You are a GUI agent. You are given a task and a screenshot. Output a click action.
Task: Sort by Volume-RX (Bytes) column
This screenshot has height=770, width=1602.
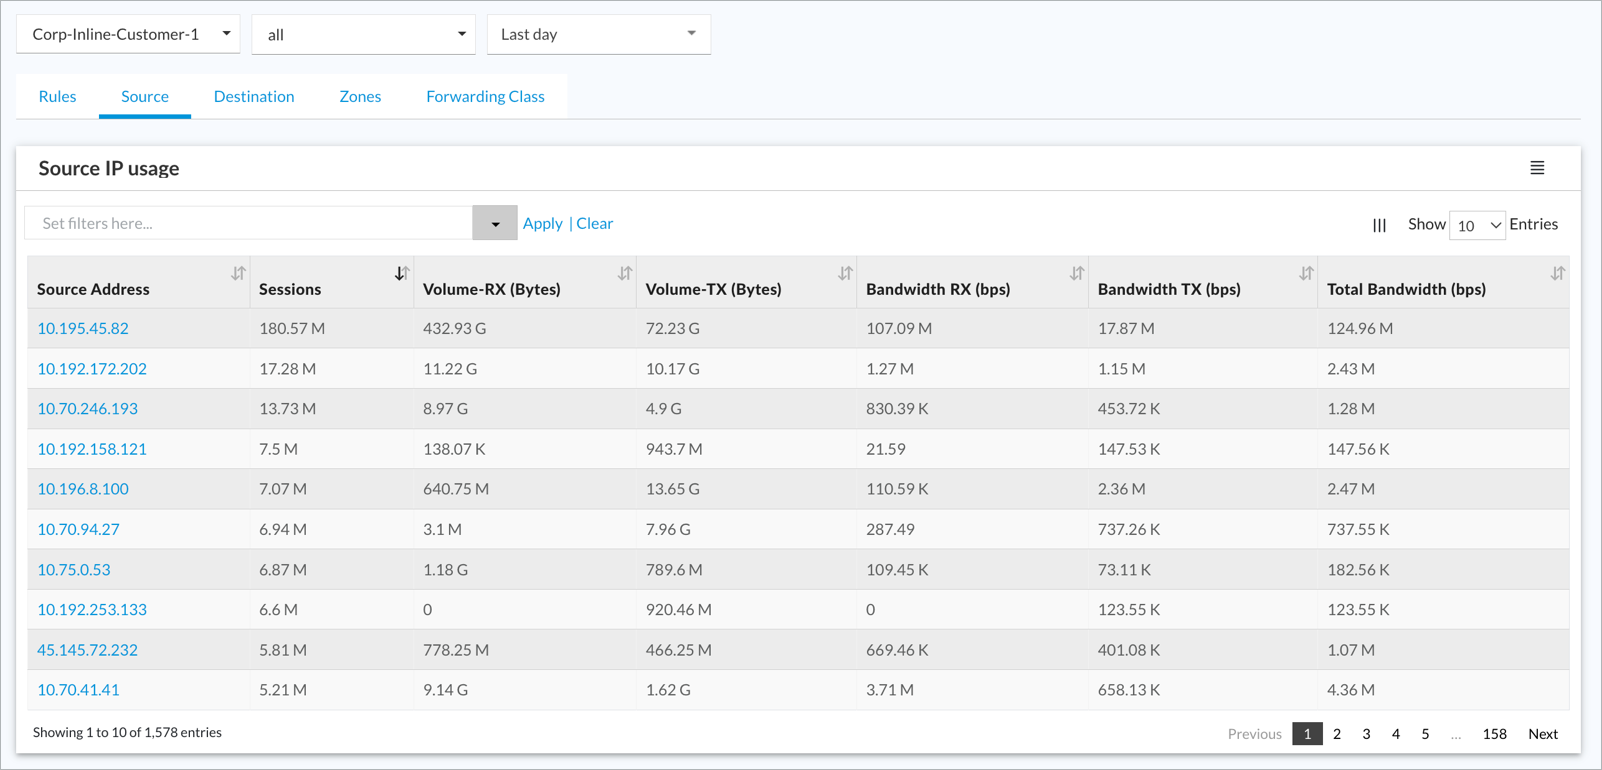625,273
